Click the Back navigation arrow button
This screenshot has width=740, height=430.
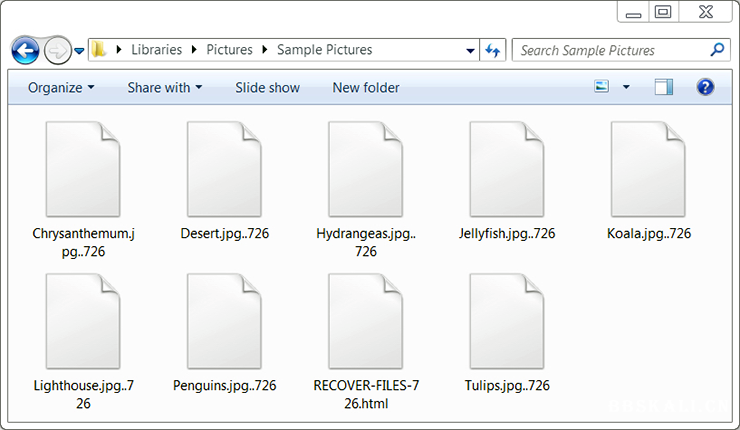25,50
